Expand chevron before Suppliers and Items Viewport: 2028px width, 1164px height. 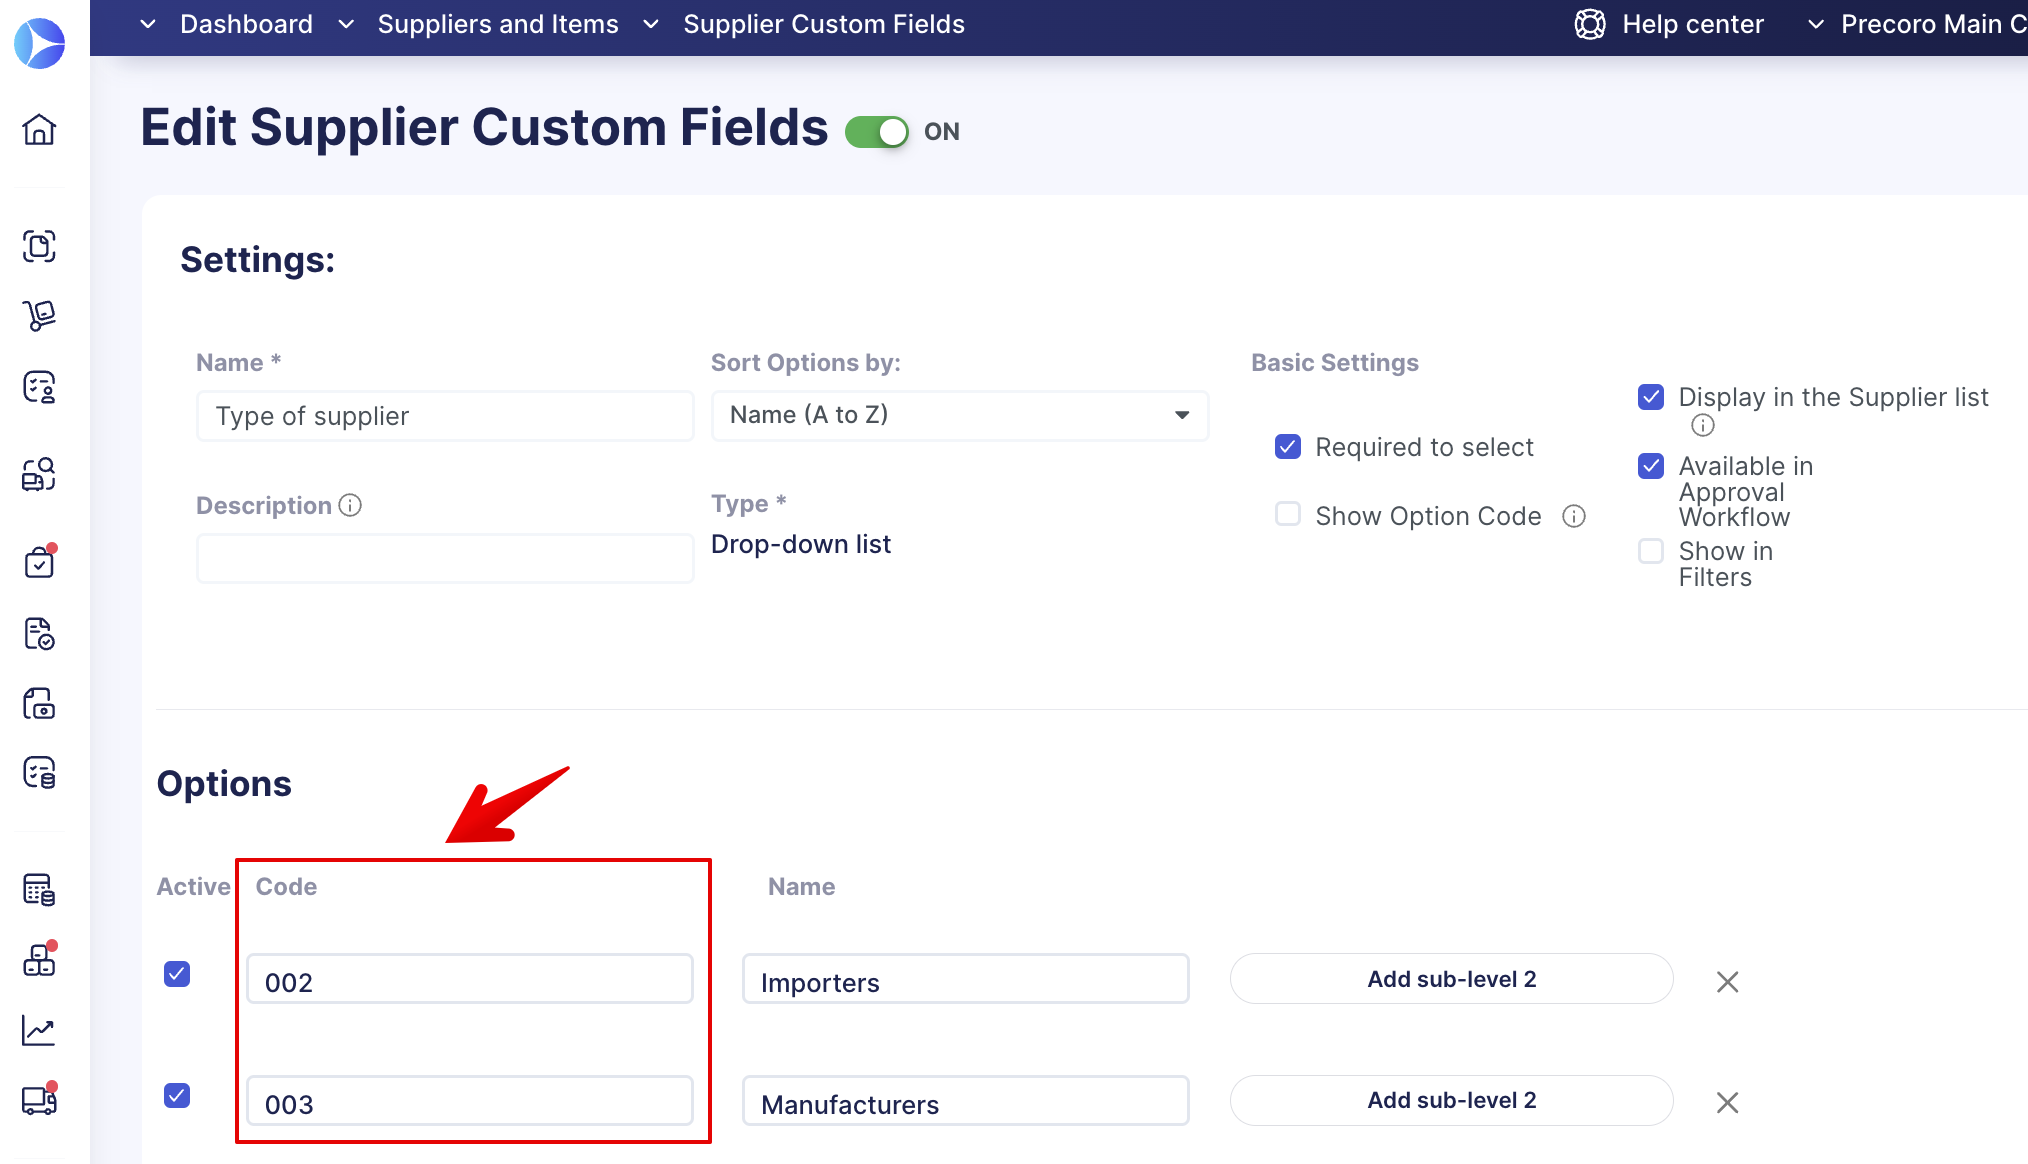(x=346, y=24)
